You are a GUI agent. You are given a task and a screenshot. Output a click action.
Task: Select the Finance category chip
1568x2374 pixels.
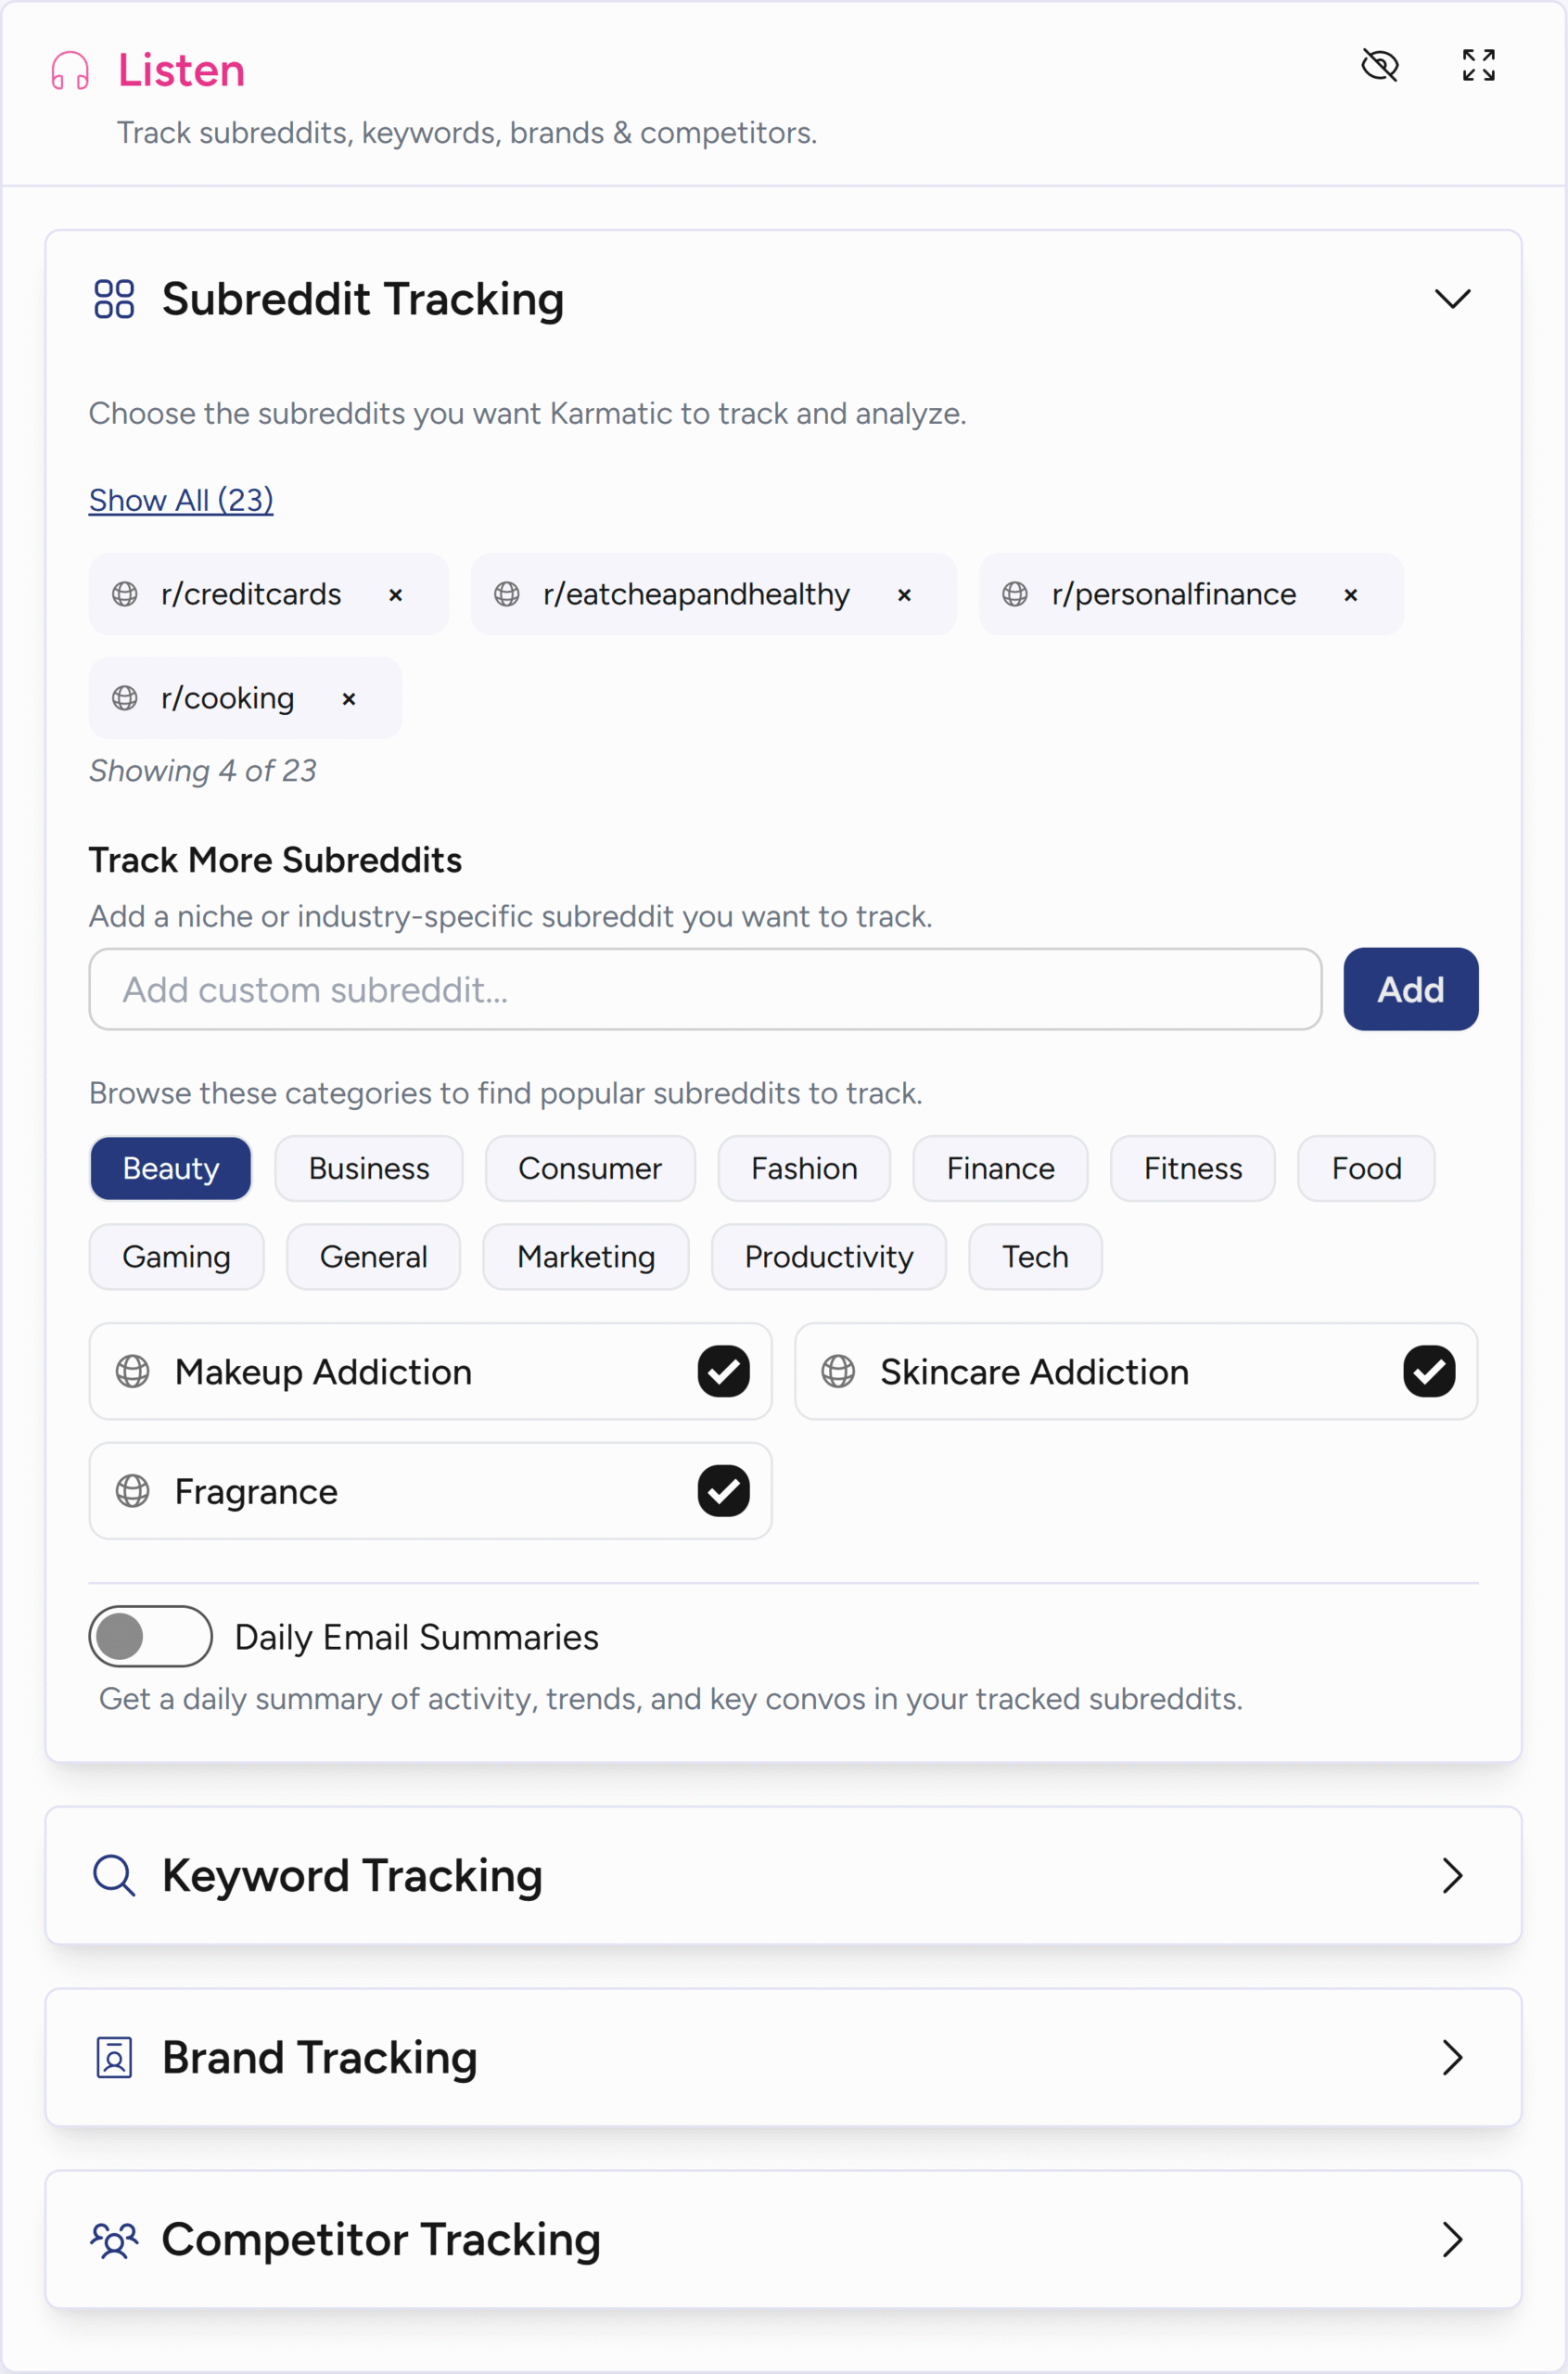click(1000, 1168)
